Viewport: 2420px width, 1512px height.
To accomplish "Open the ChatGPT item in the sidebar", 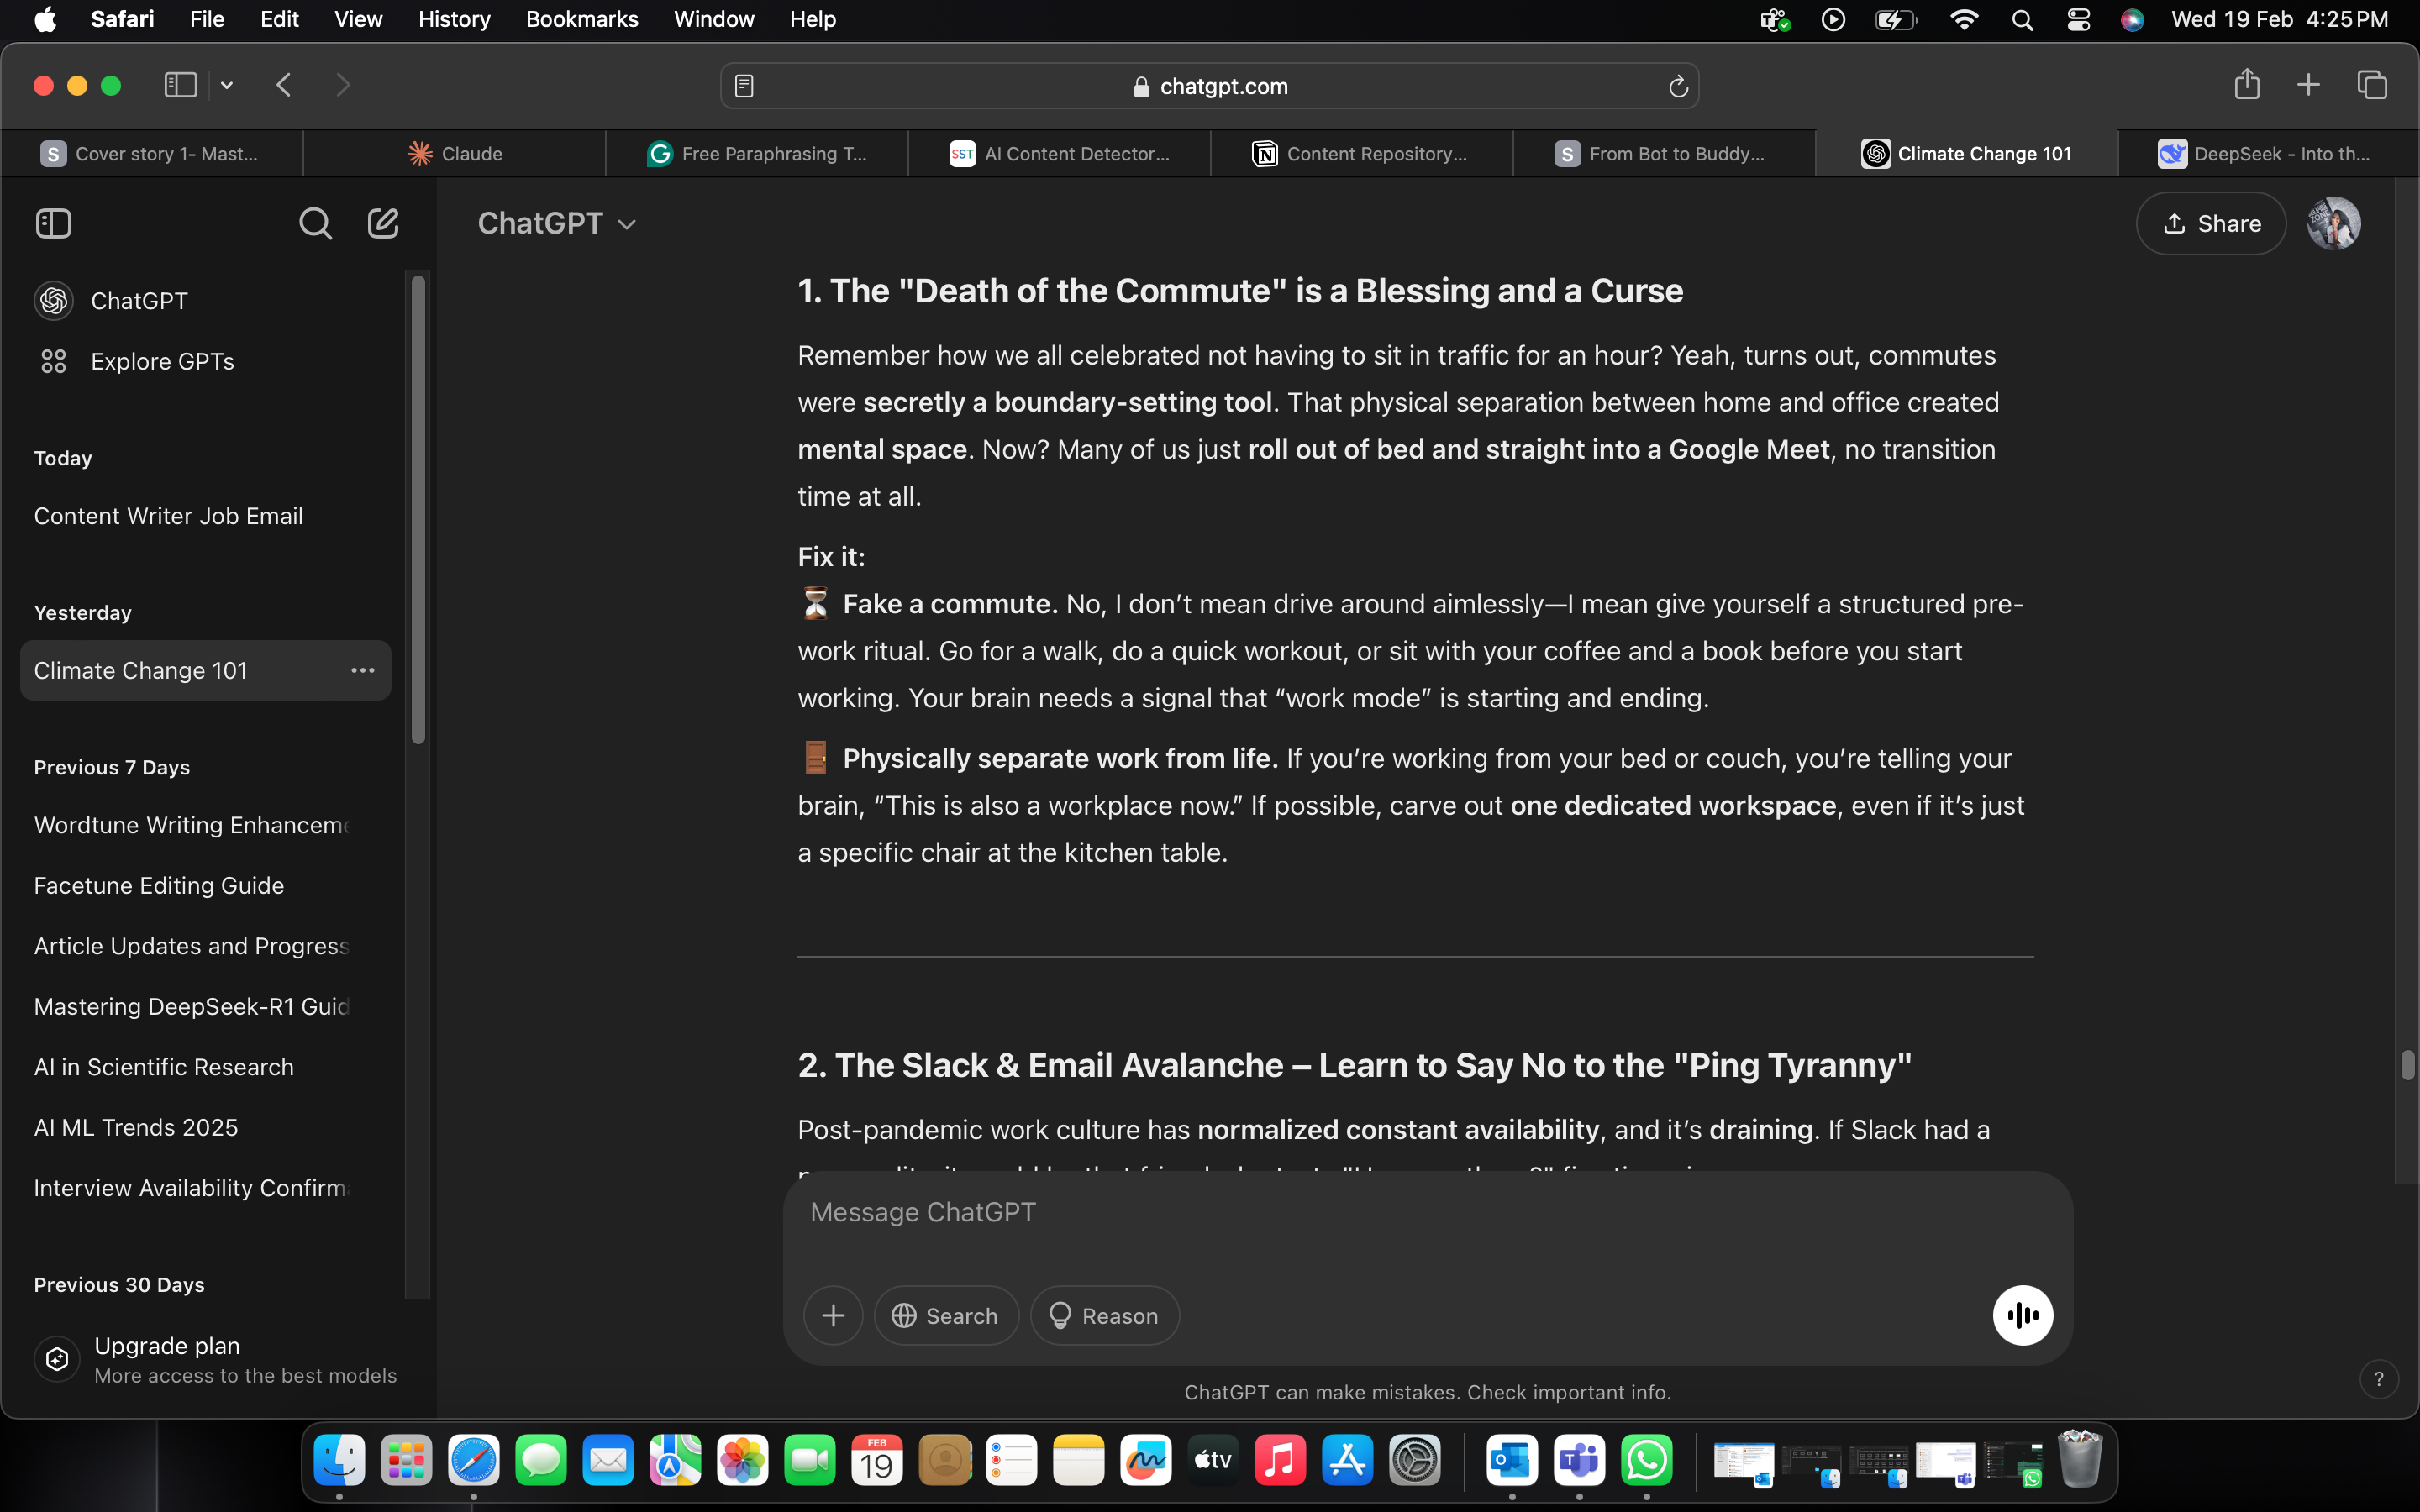I will (x=205, y=301).
